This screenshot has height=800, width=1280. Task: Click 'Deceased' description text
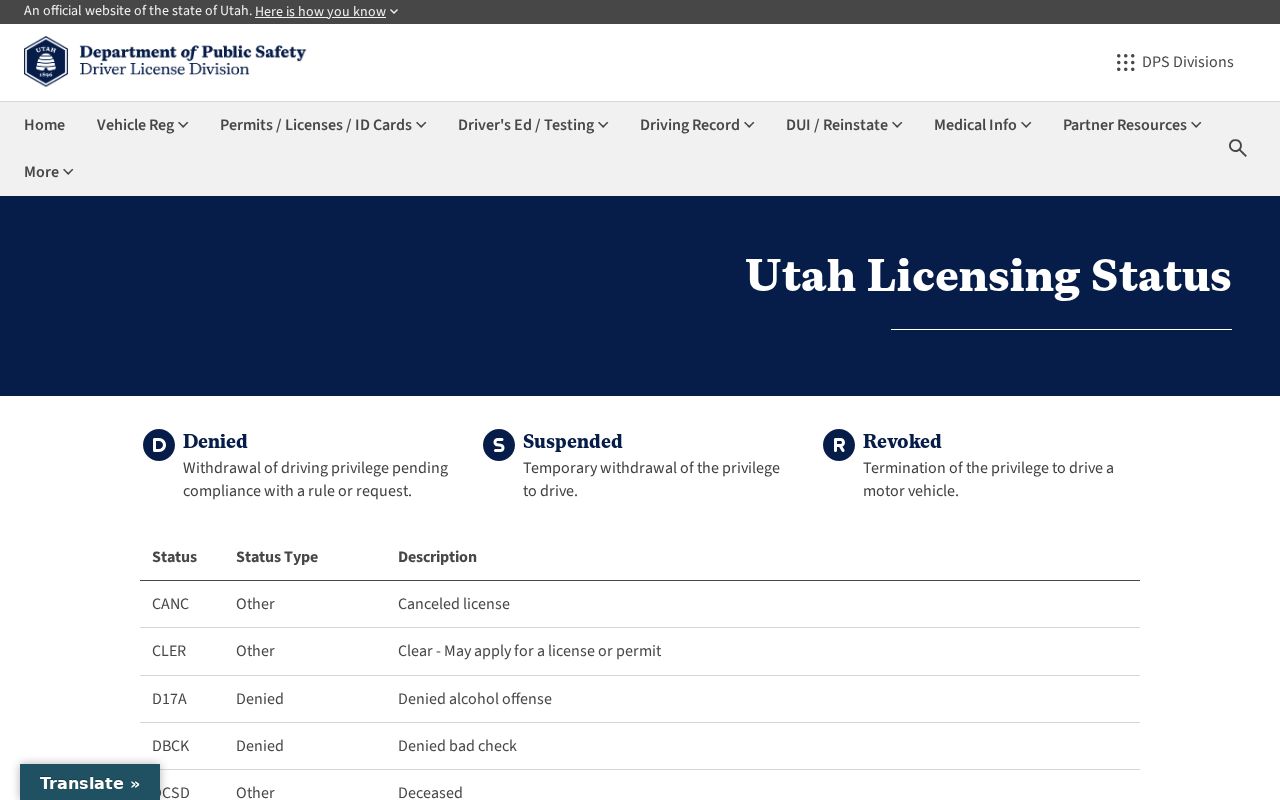pyautogui.click(x=430, y=792)
